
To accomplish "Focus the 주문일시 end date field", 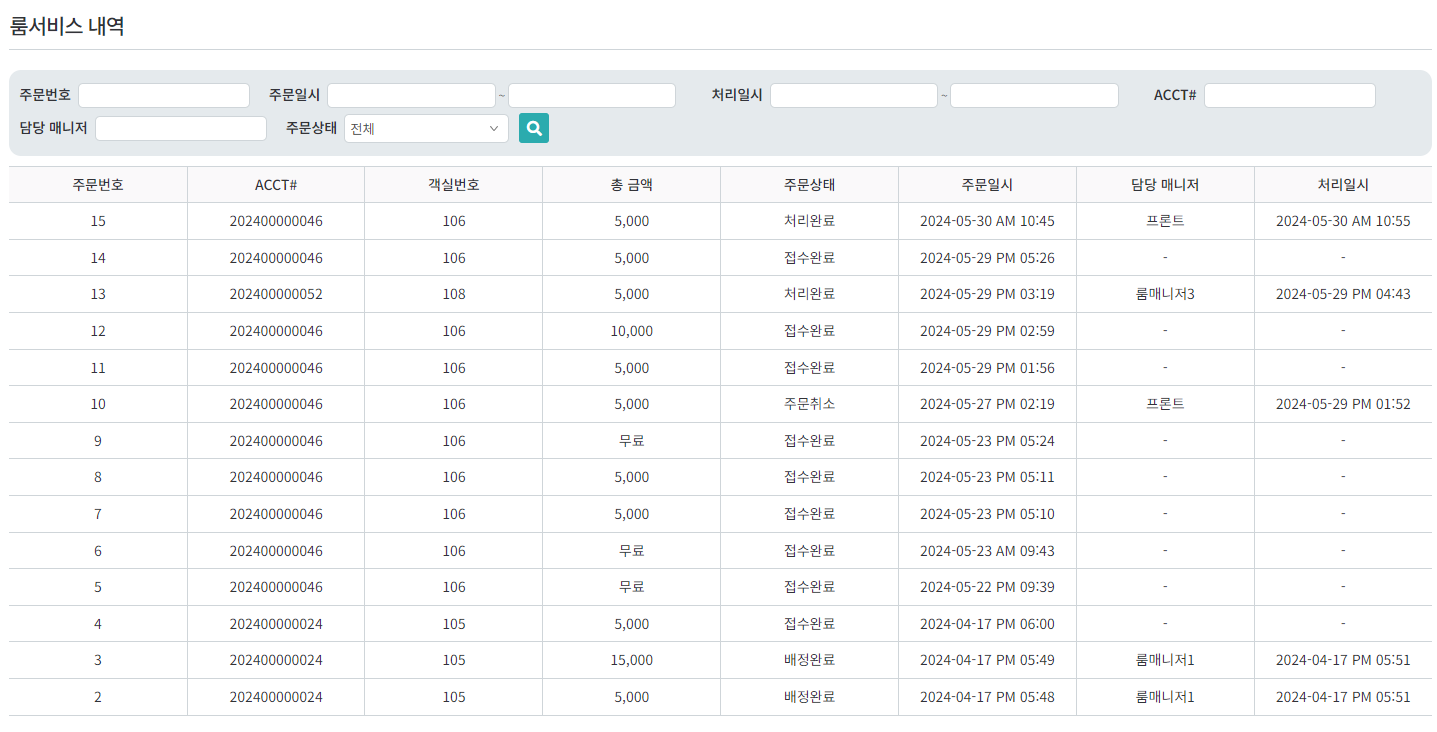I will tap(592, 95).
